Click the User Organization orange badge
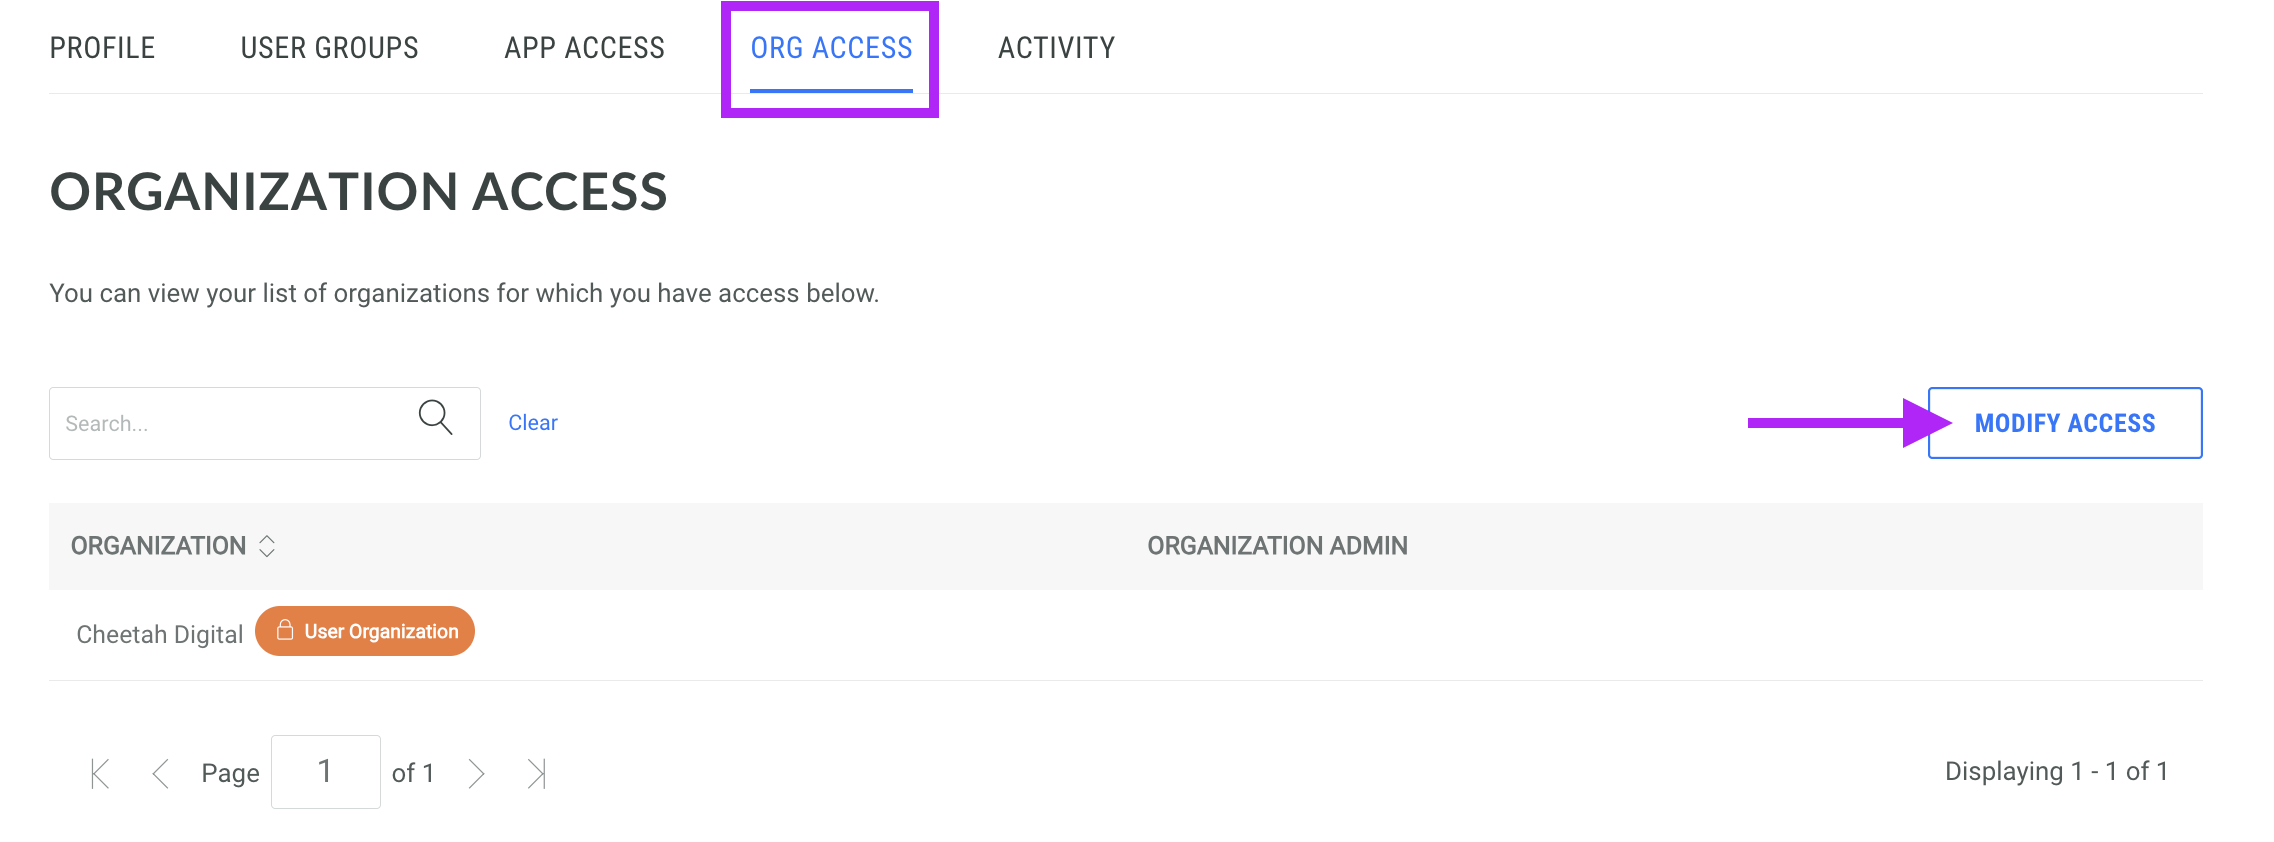Image resolution: width=2274 pixels, height=842 pixels. pos(365,631)
